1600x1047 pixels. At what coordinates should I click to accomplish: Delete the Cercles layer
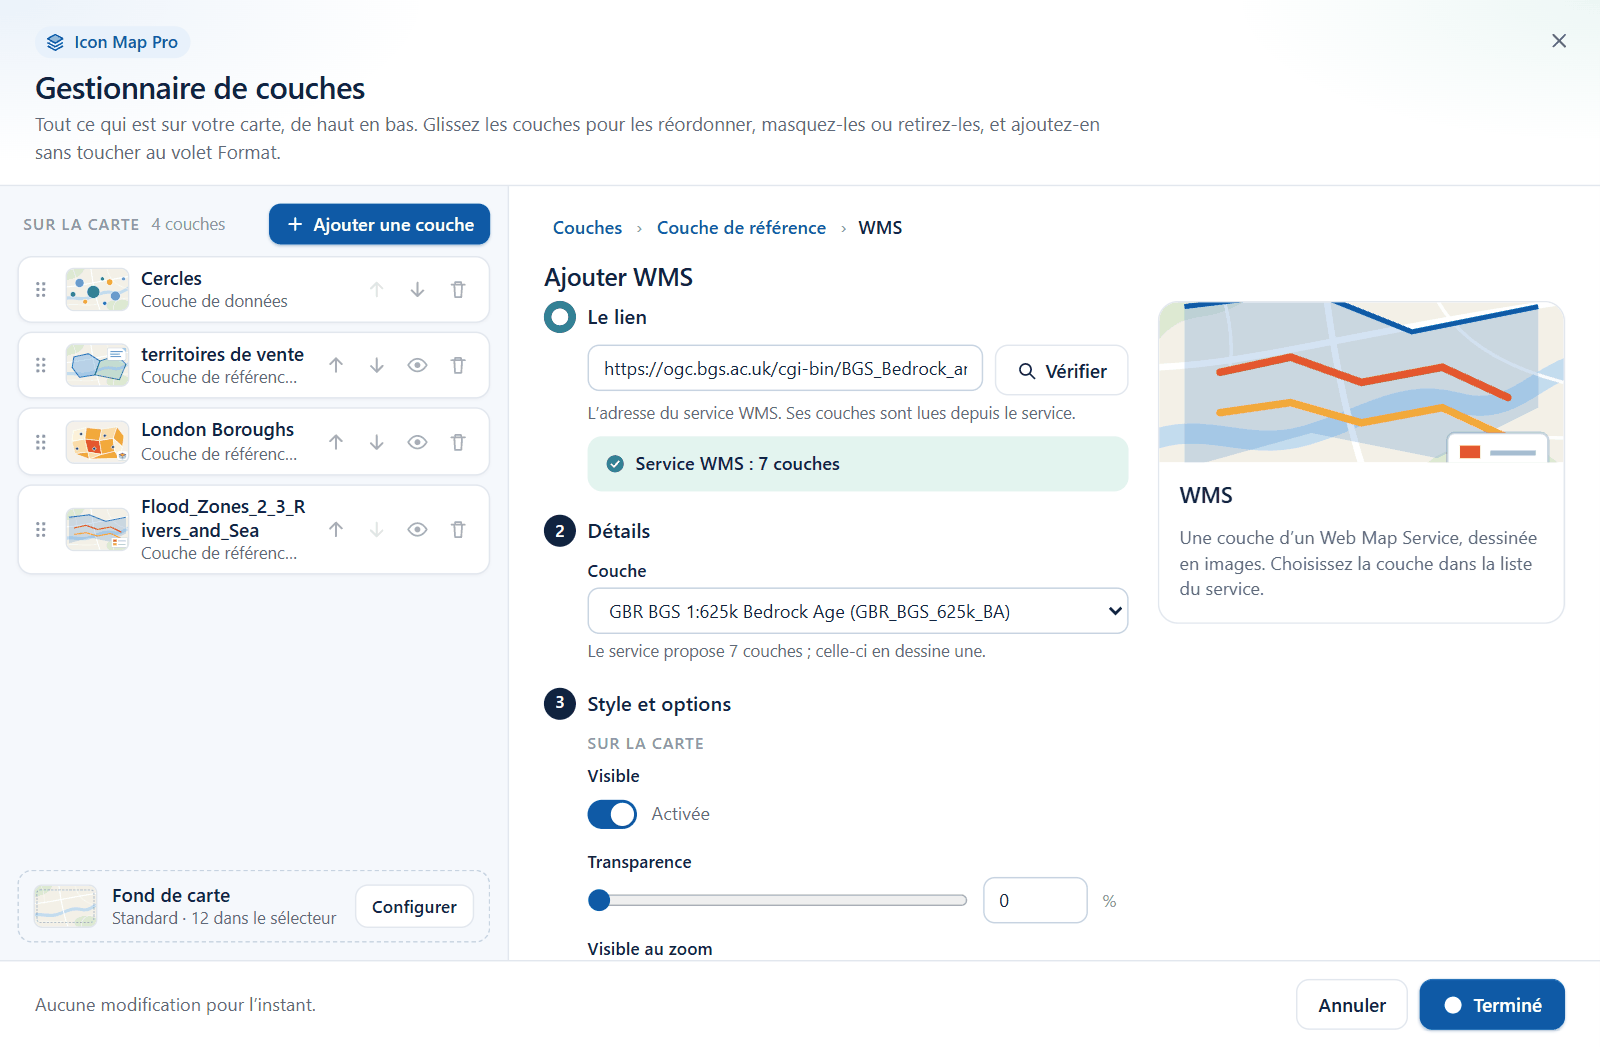click(x=458, y=289)
